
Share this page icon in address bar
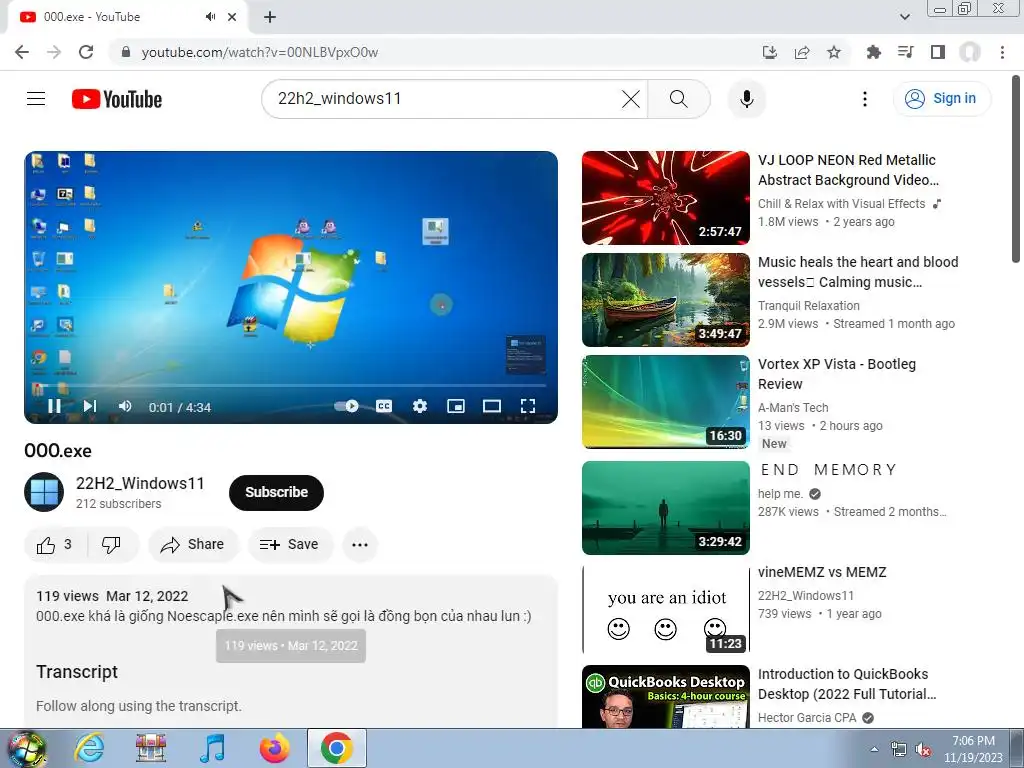tap(802, 52)
